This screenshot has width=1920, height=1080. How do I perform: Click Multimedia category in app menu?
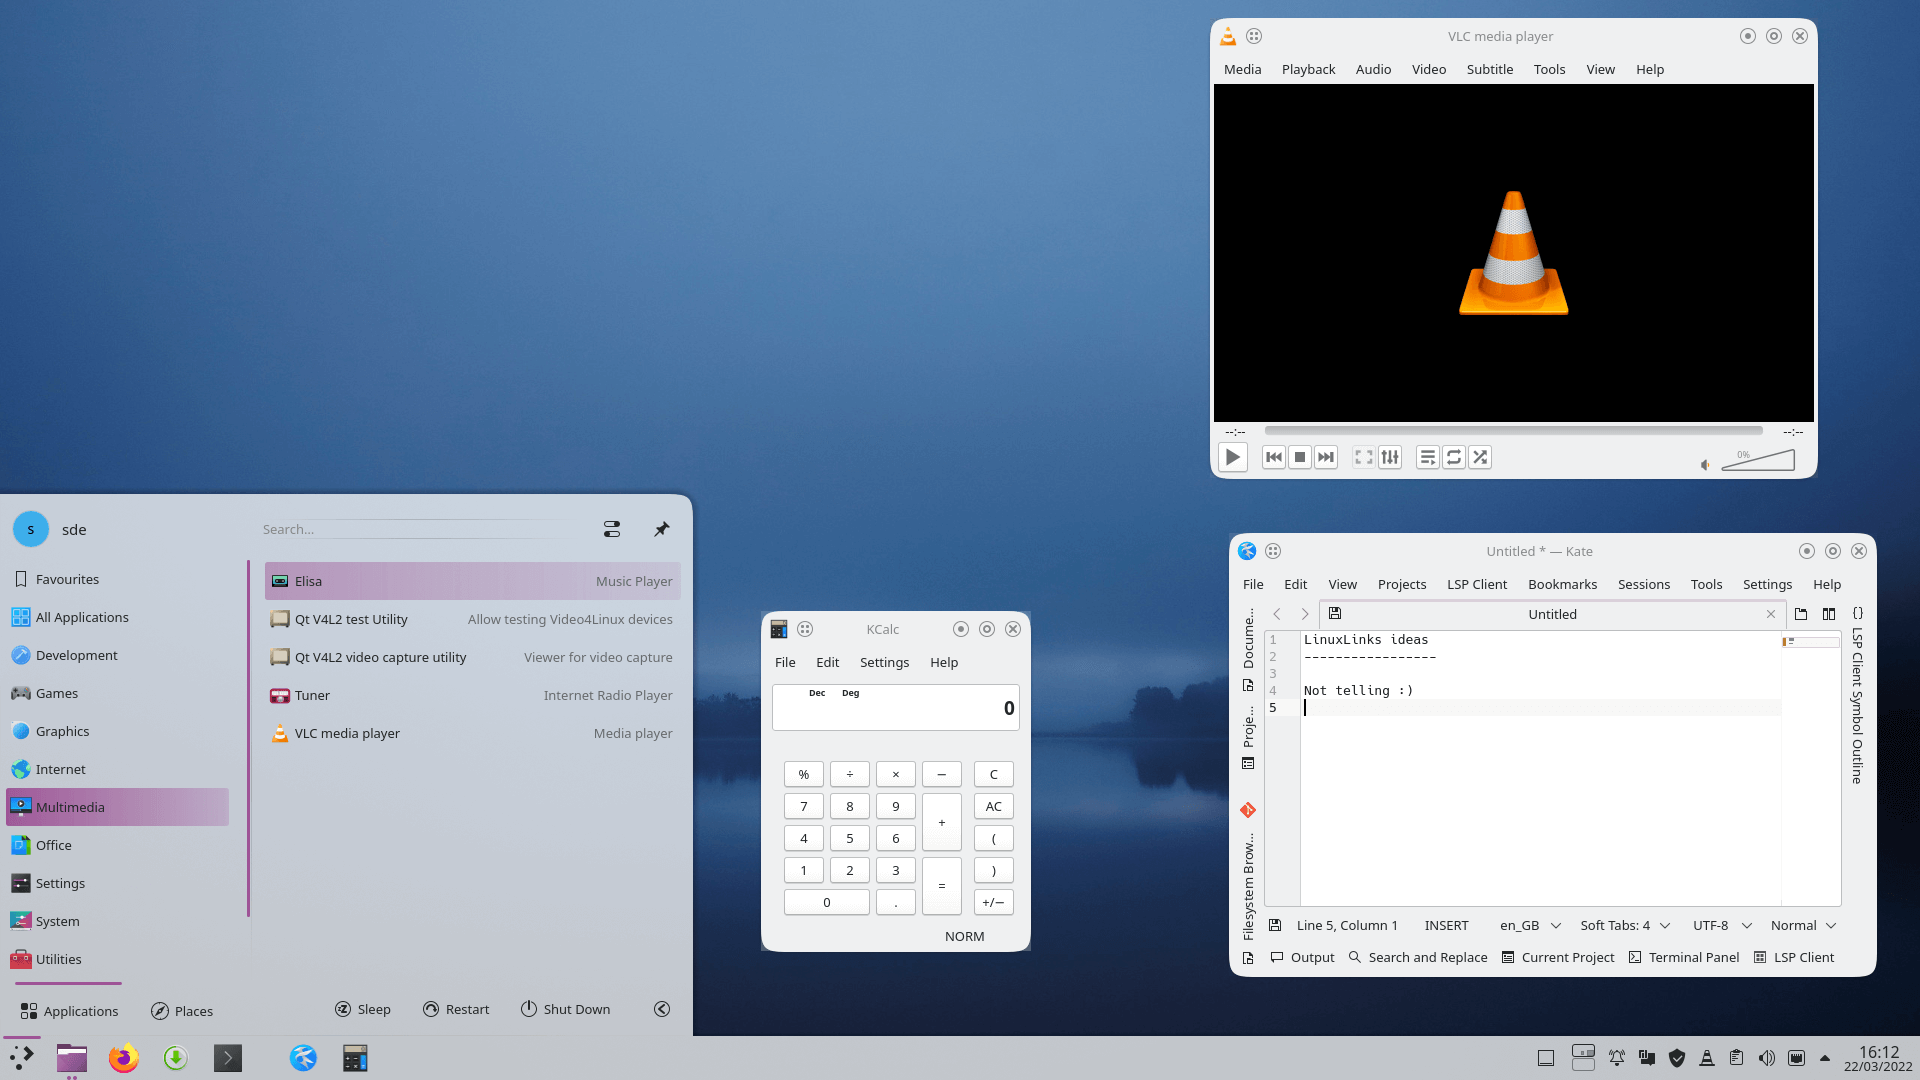[116, 806]
